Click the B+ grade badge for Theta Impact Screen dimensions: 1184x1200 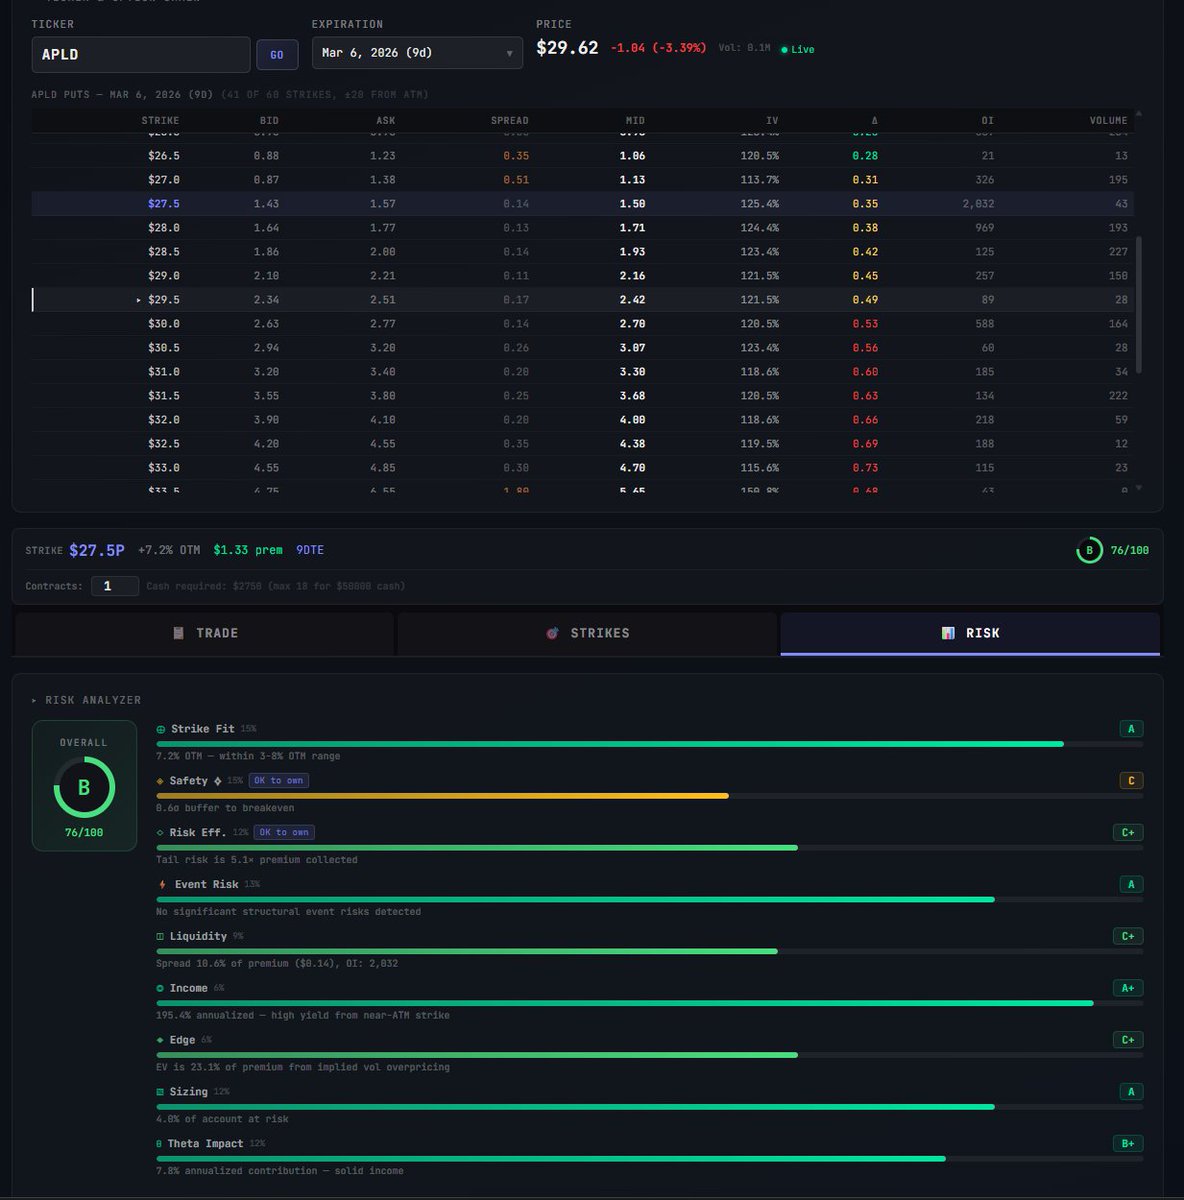[1128, 1144]
